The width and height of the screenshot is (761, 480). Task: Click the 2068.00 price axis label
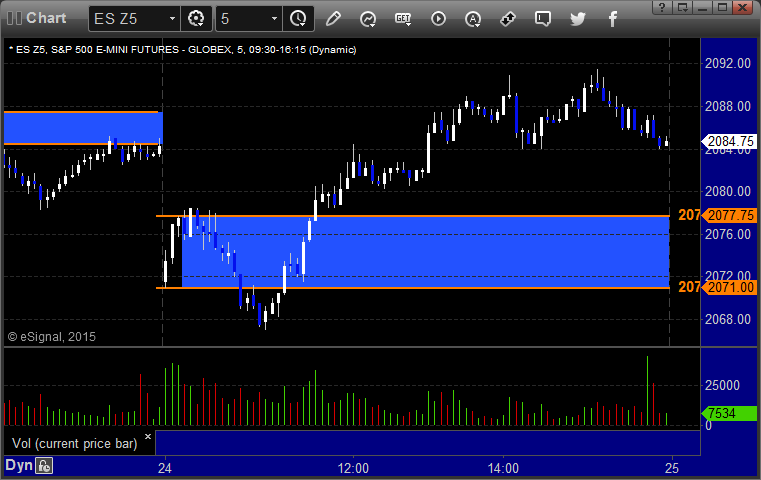[x=728, y=319]
